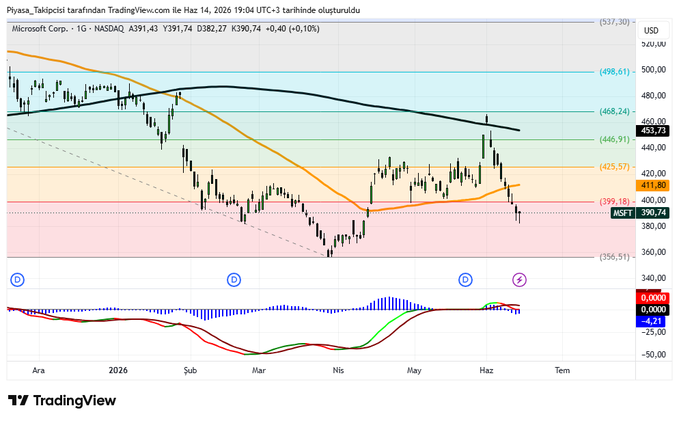Click the Şub month label on time axis
The width and height of the screenshot is (679, 421).
point(190,370)
